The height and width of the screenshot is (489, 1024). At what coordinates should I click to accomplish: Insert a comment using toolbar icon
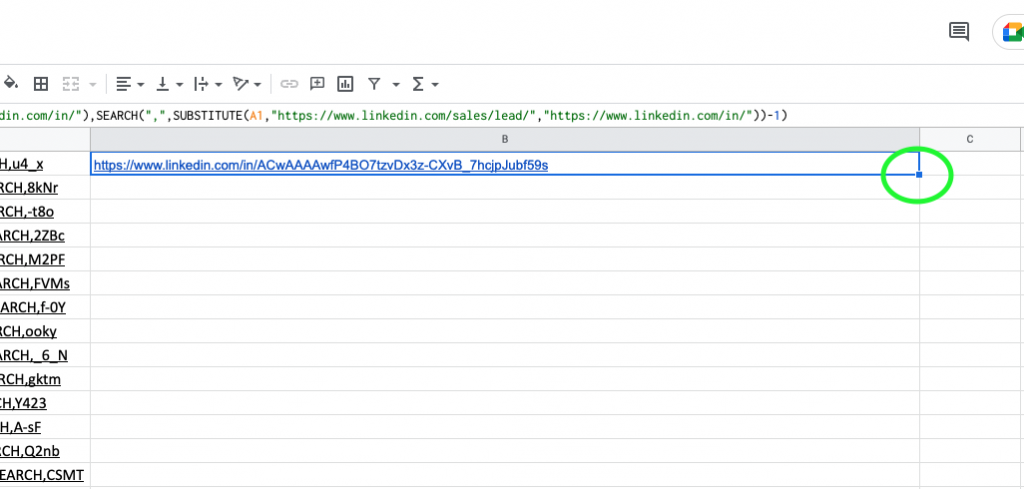point(317,84)
